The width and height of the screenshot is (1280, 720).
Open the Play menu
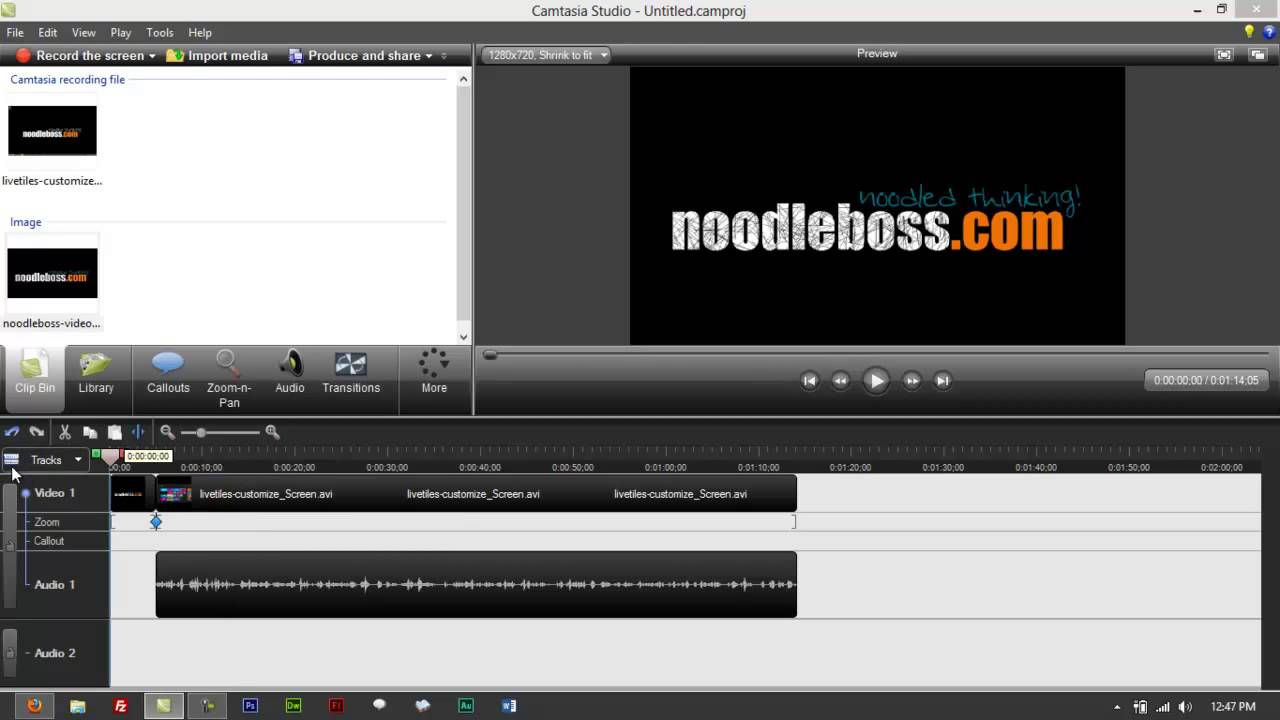[121, 33]
